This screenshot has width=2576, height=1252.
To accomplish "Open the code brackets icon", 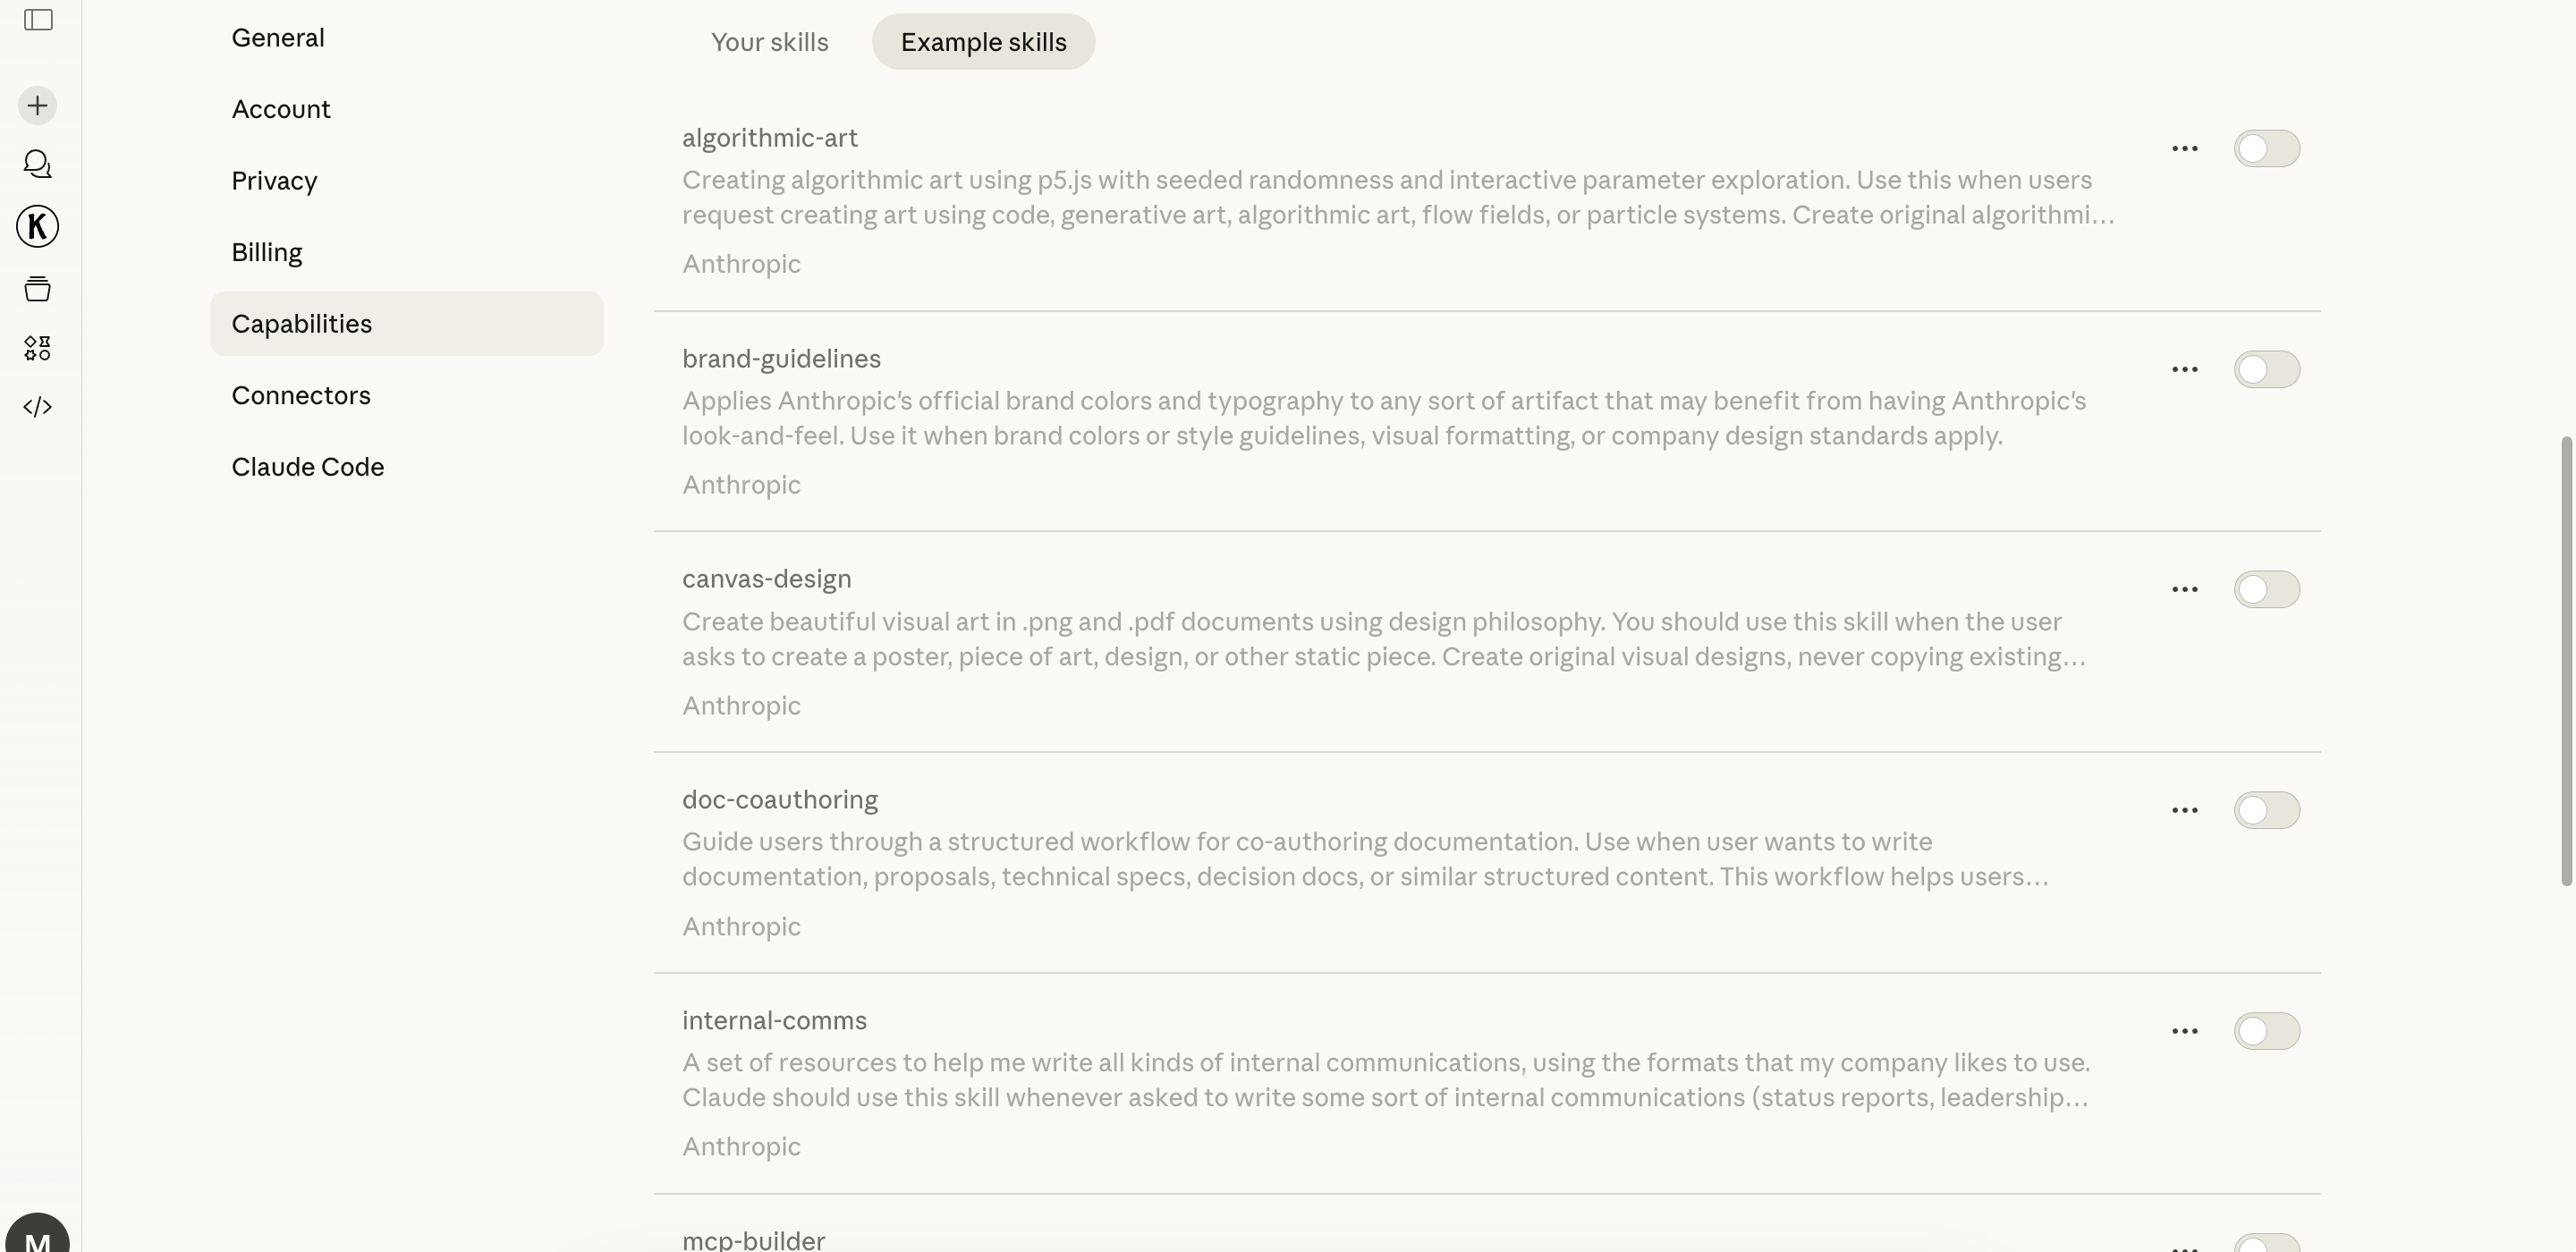I will coord(38,407).
